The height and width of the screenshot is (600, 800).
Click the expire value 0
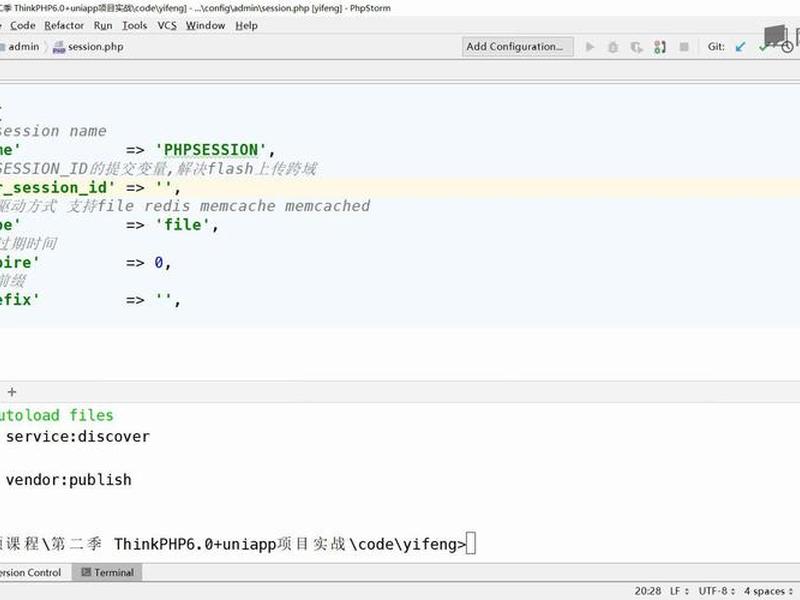[159, 263]
